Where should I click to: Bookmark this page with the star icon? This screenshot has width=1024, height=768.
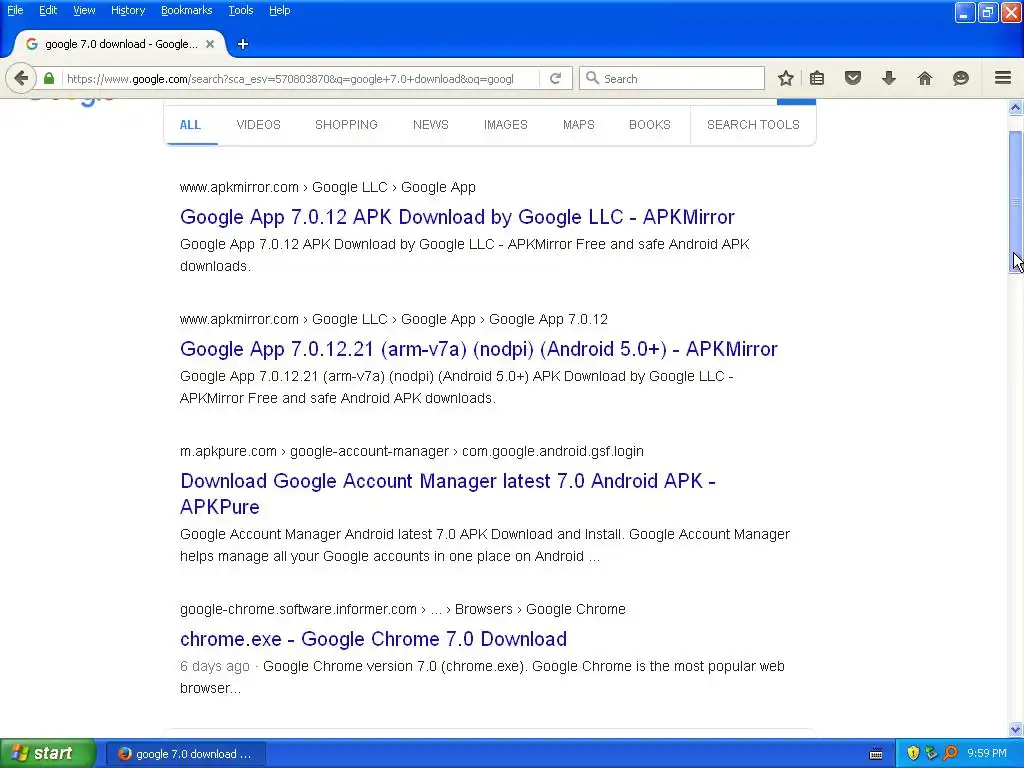tap(786, 78)
